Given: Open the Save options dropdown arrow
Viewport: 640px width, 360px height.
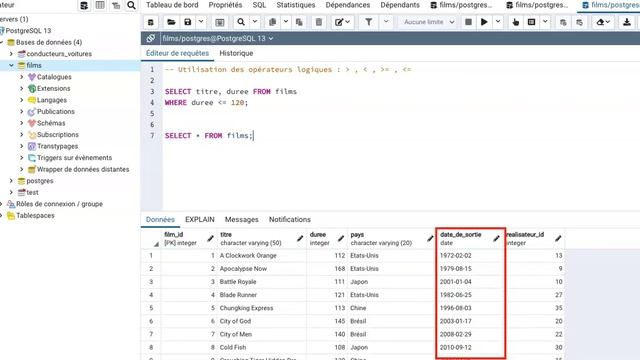Looking at the screenshot, I should tap(201, 22).
